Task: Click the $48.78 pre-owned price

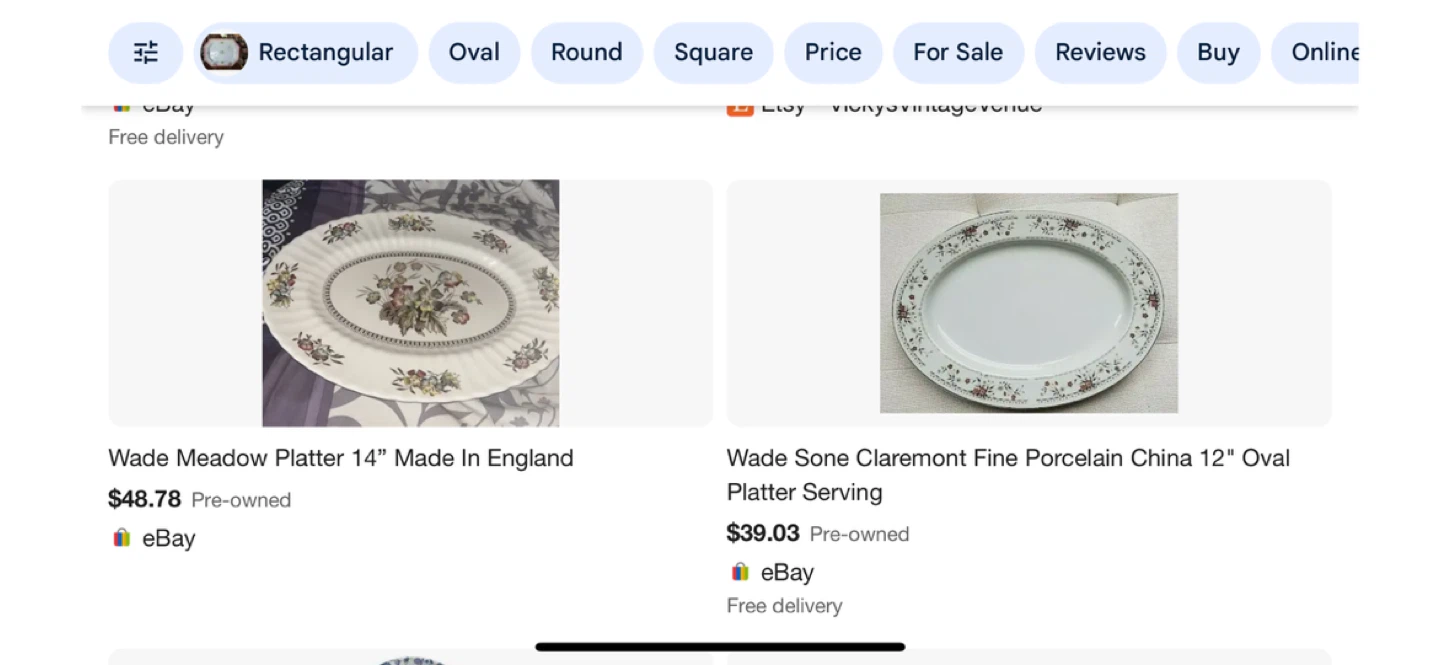Action: [145, 499]
